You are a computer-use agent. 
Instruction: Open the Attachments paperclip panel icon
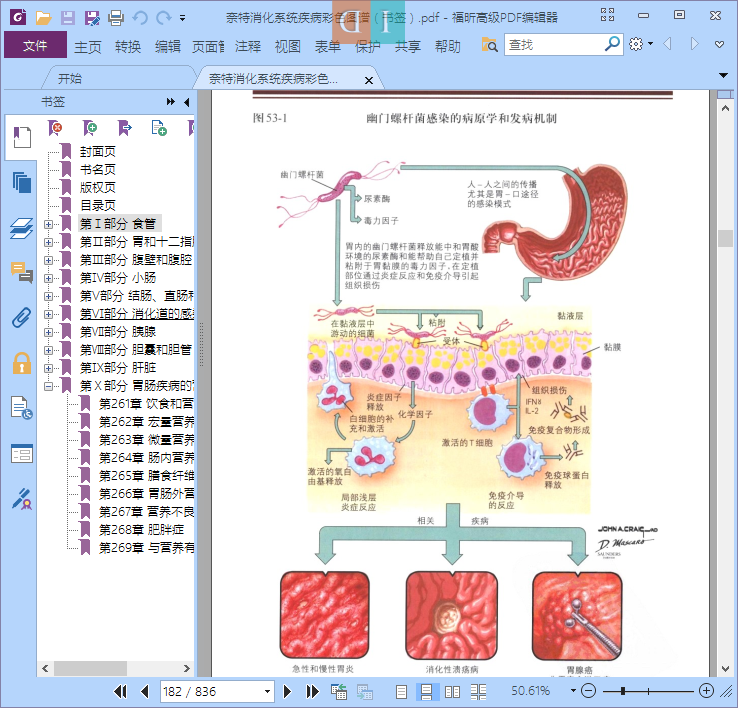(x=21, y=318)
